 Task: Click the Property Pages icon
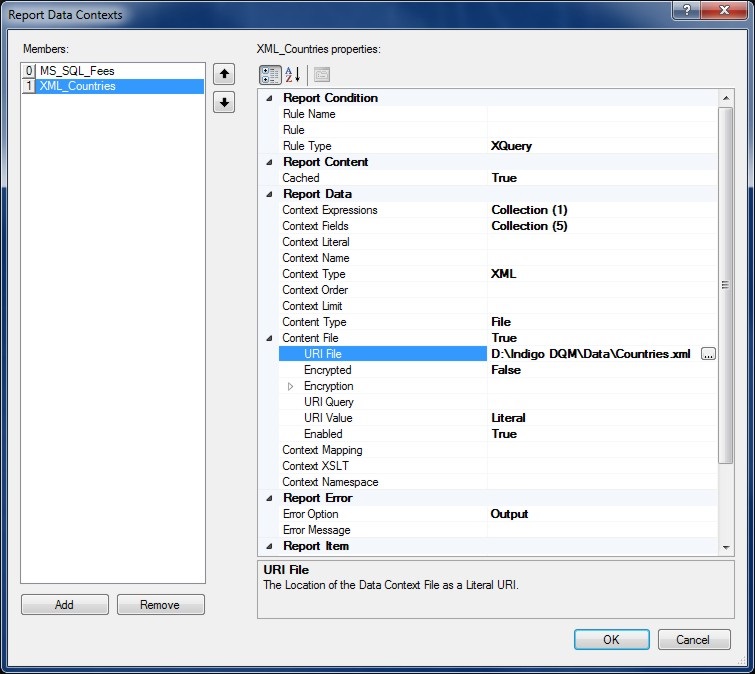pyautogui.click(x=321, y=75)
